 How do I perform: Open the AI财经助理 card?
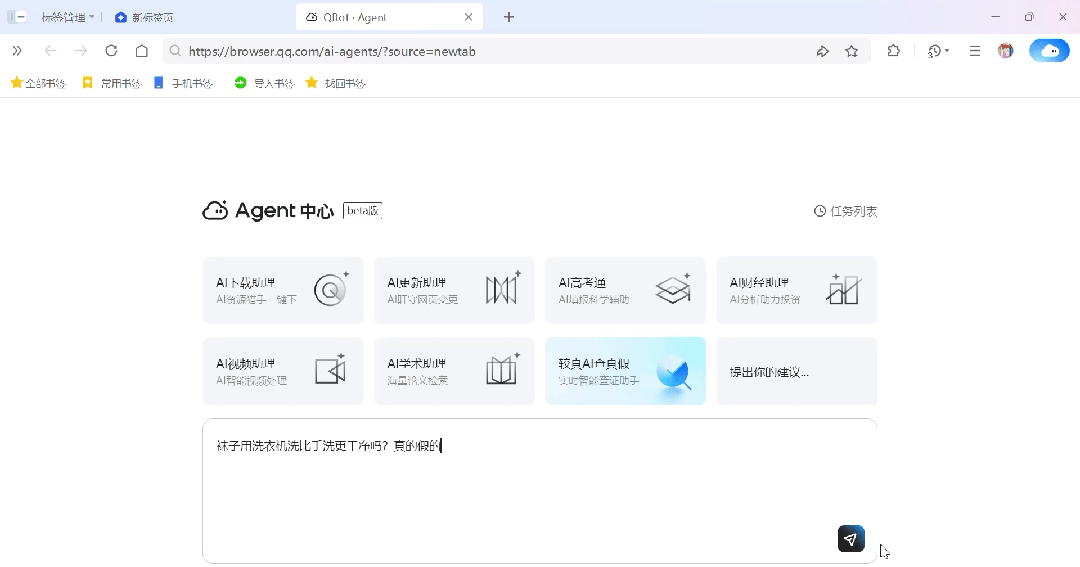click(797, 290)
